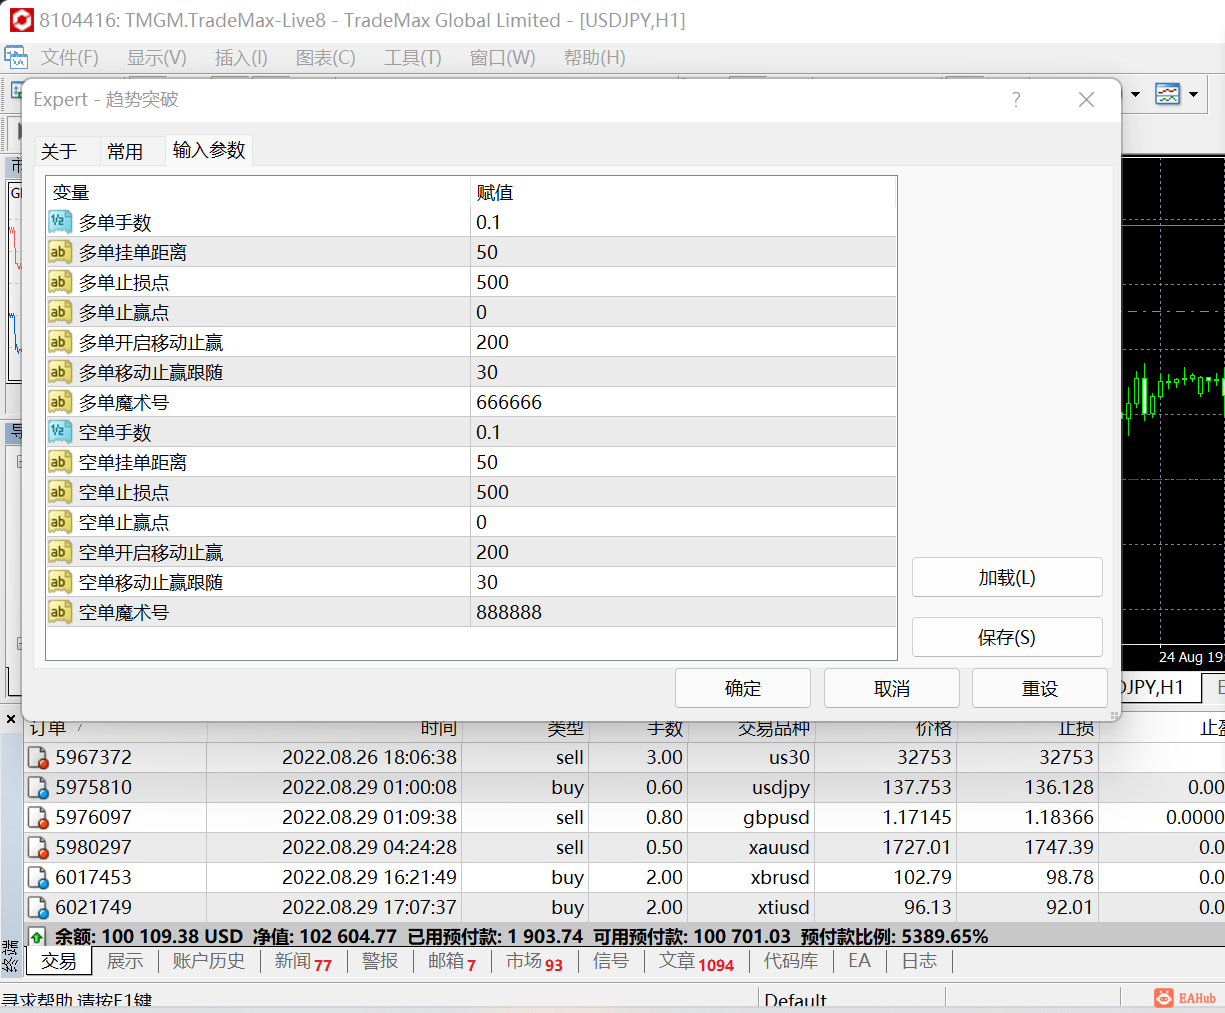Click the 赋值 column header

[683, 192]
